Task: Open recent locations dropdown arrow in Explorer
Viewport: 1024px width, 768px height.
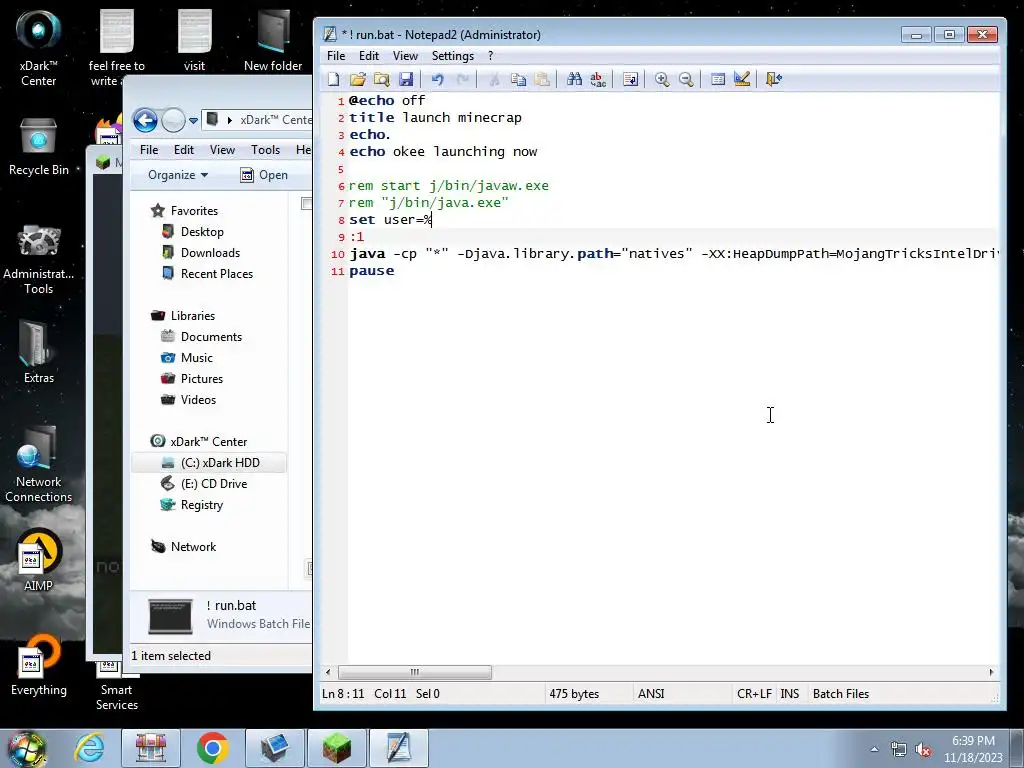Action: pos(193,121)
